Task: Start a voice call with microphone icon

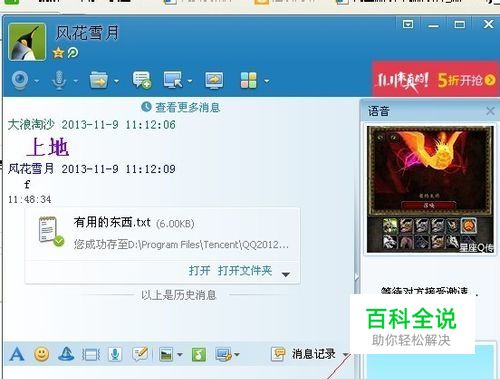Action: [x=59, y=80]
